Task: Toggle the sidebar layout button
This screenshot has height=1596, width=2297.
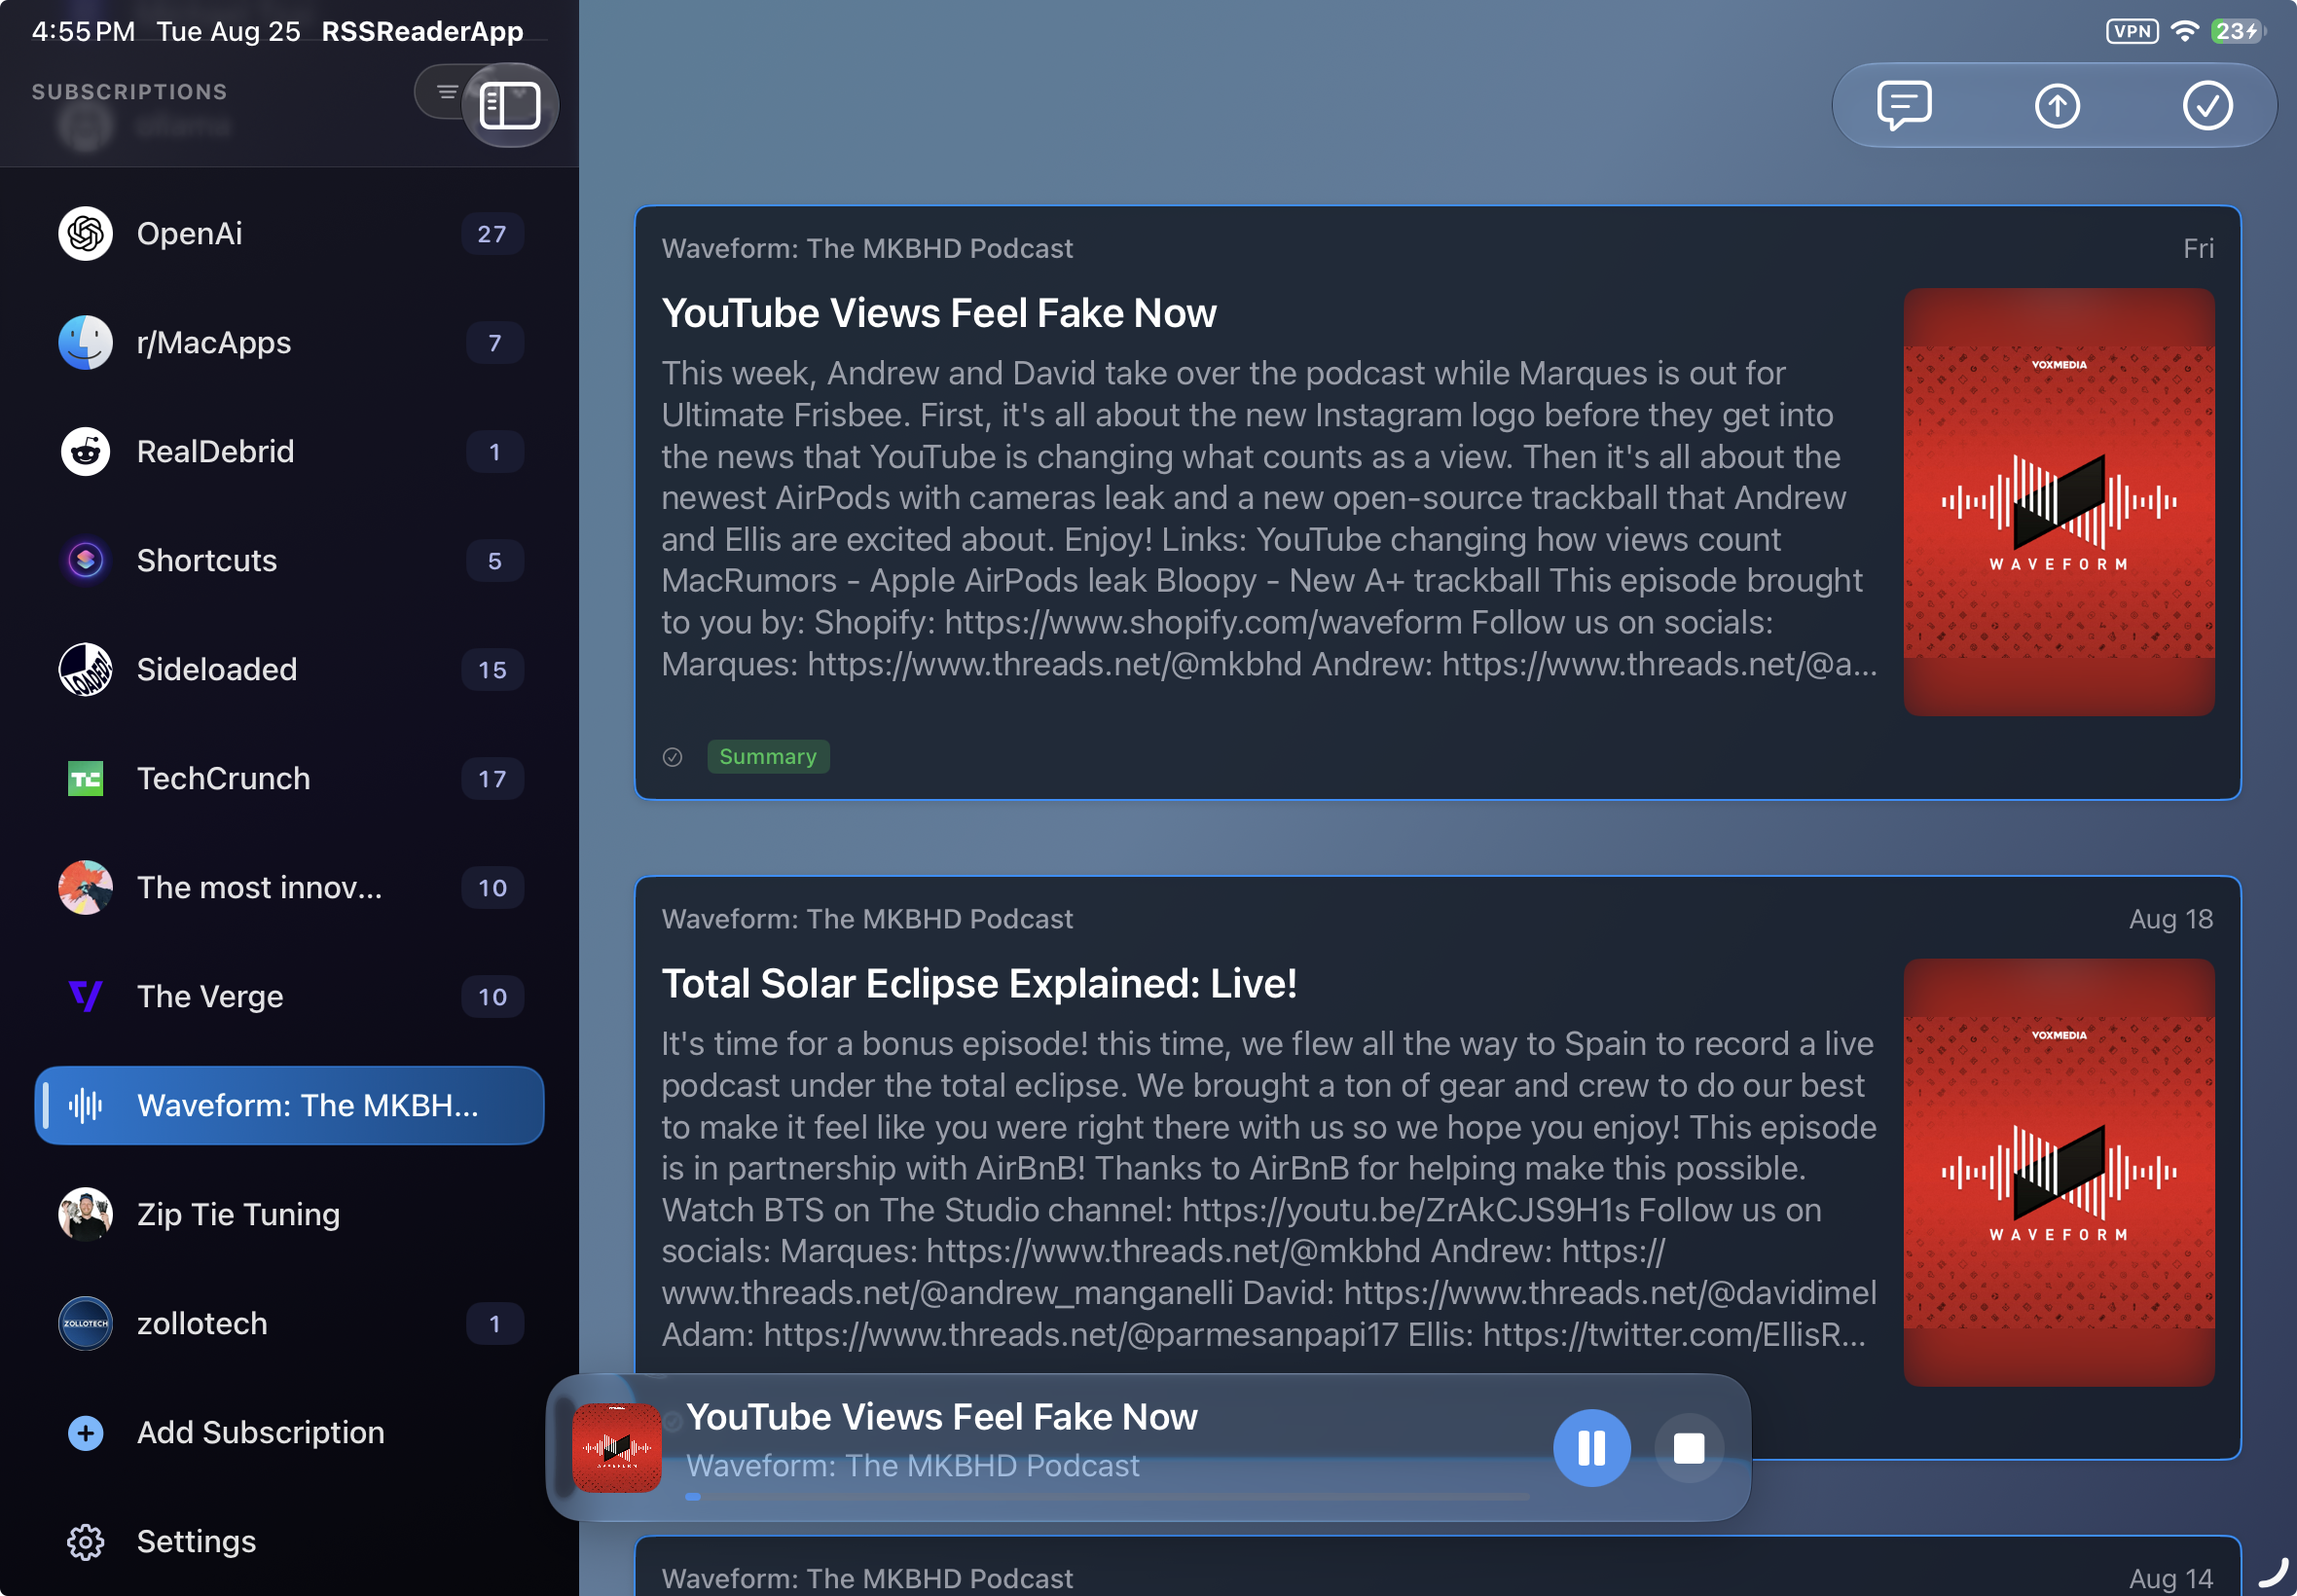Action: tap(510, 105)
